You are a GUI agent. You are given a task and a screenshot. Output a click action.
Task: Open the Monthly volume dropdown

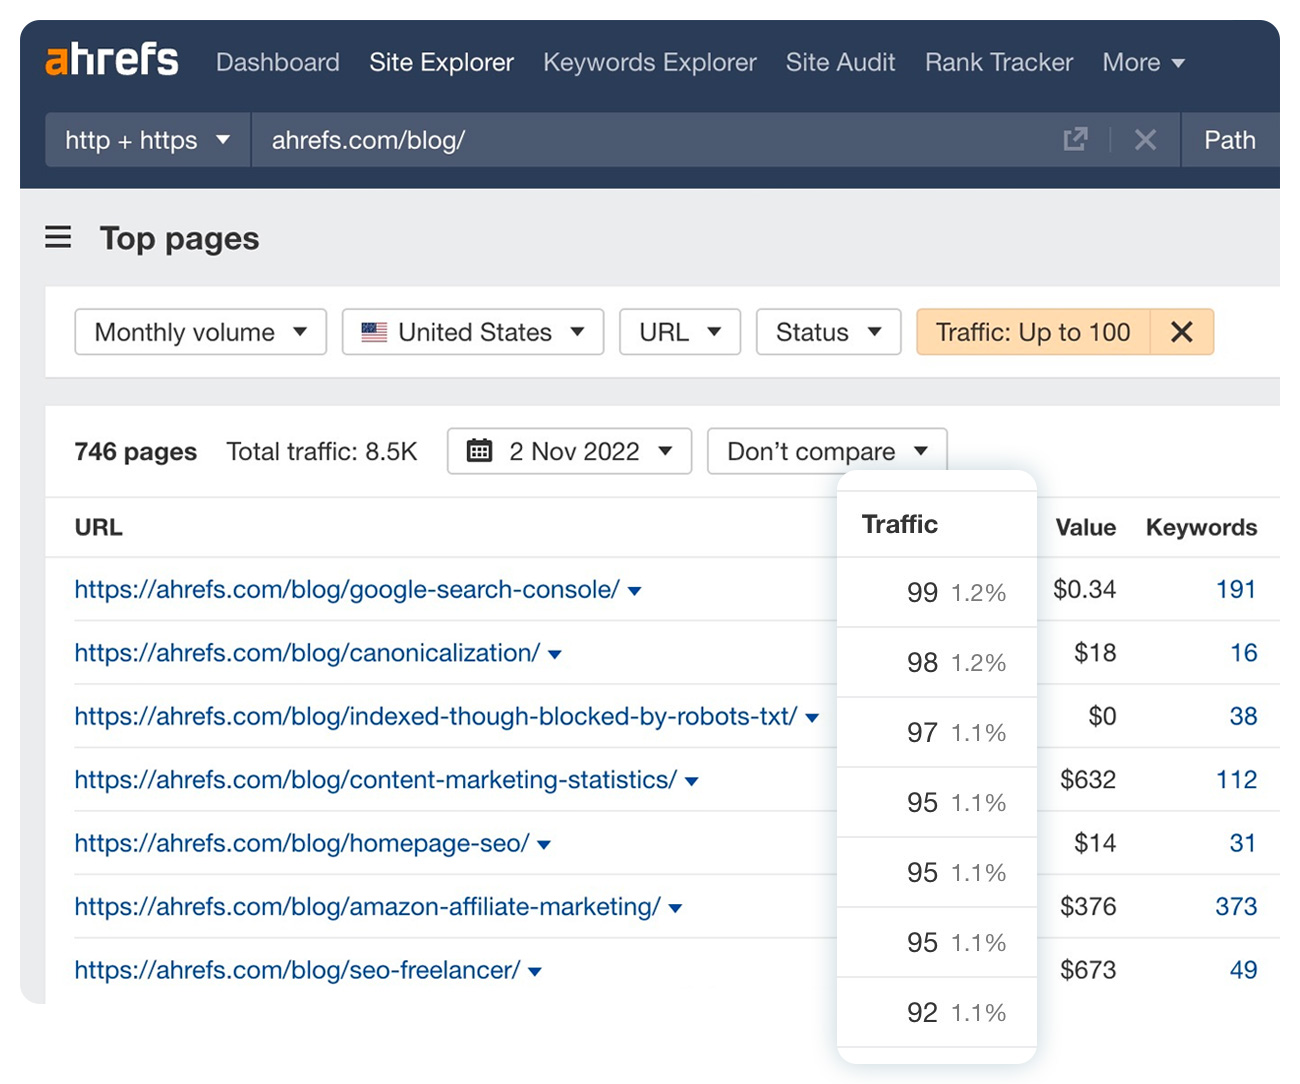[200, 332]
